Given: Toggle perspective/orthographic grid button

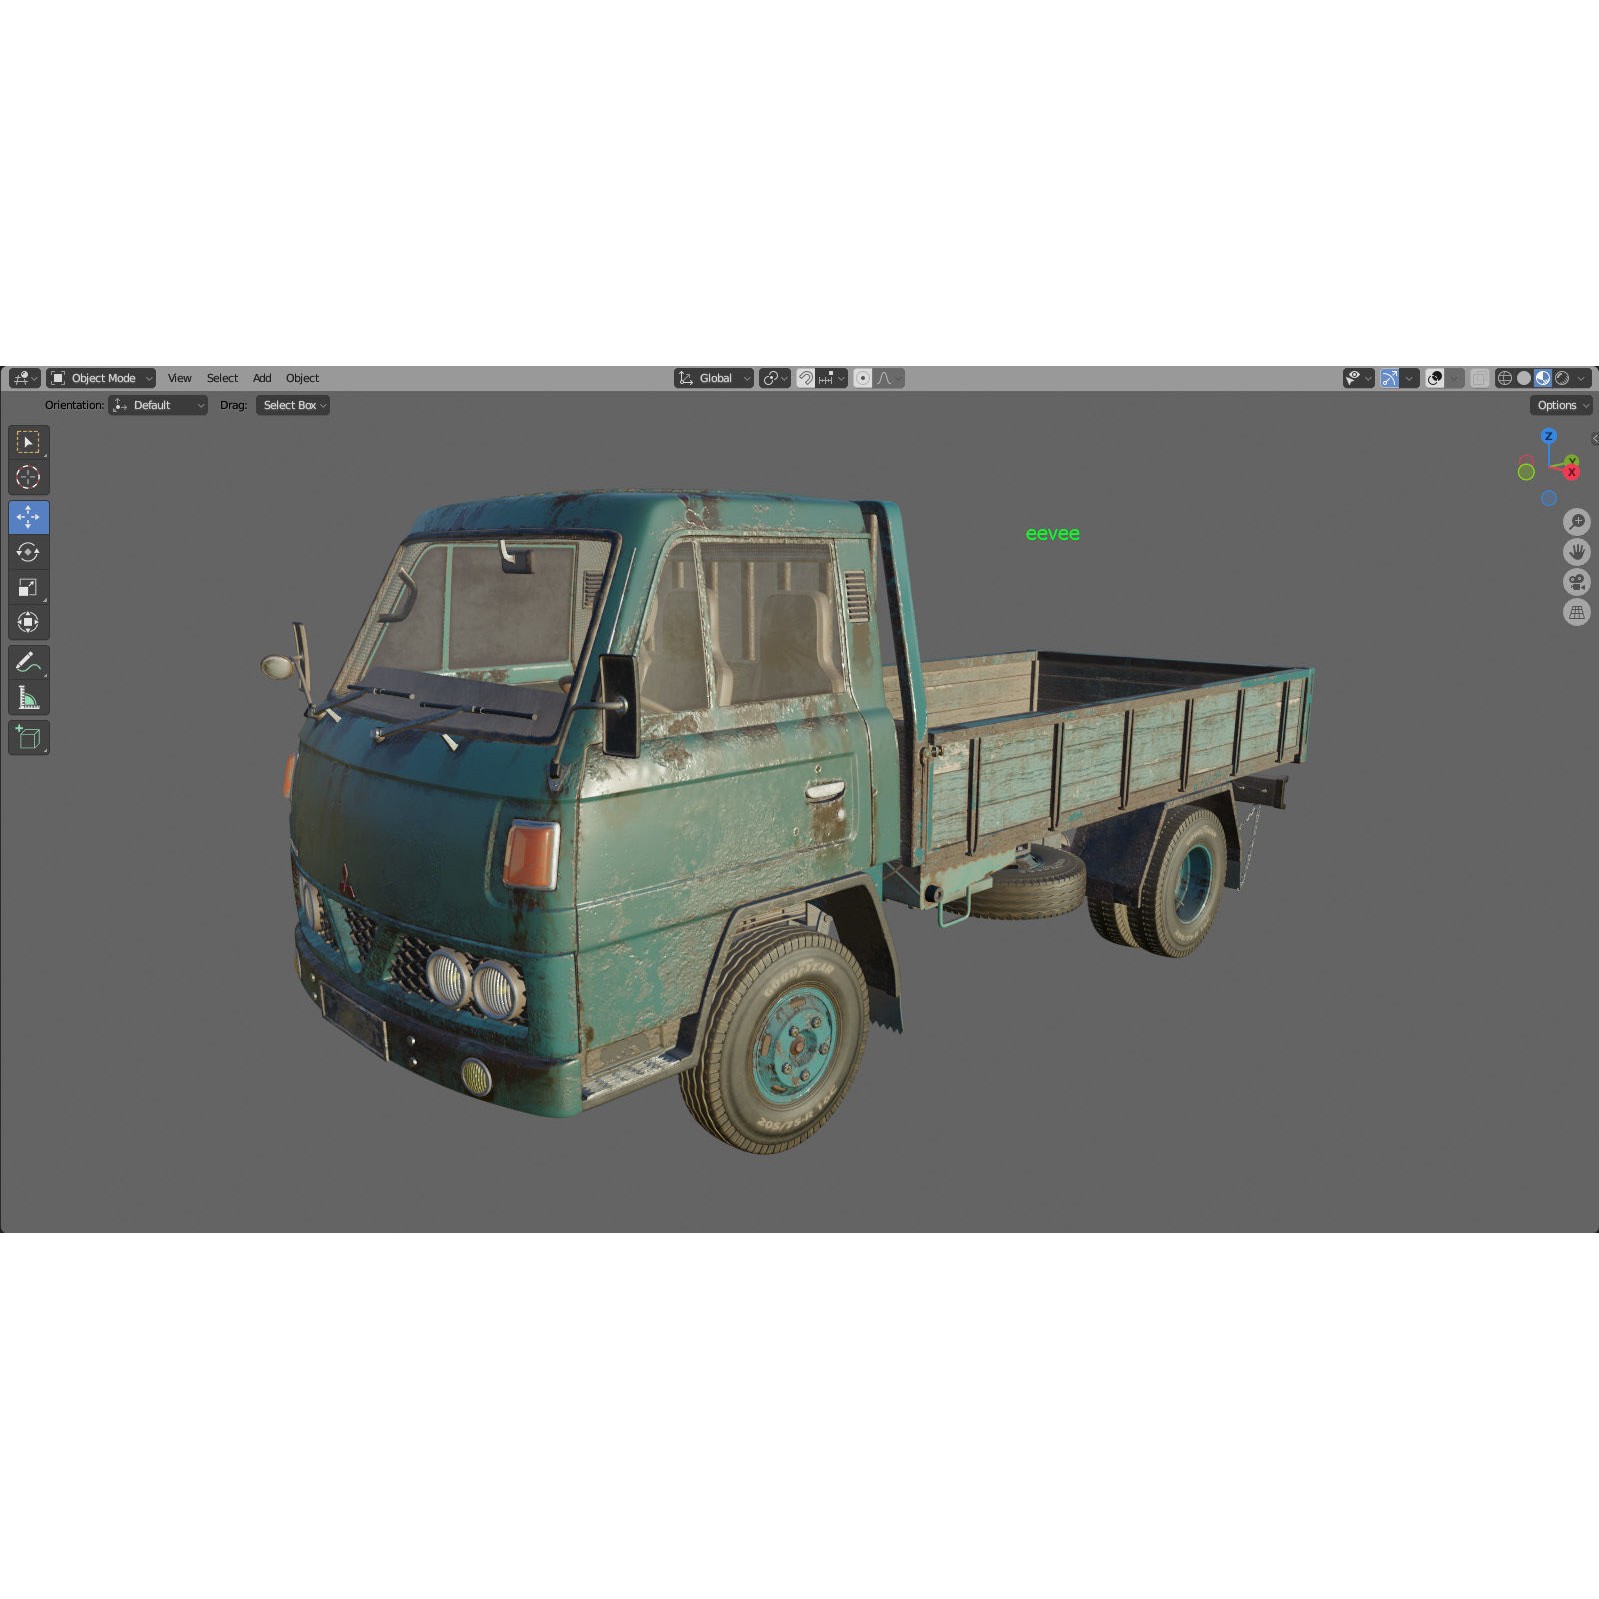Looking at the screenshot, I should click(1577, 612).
